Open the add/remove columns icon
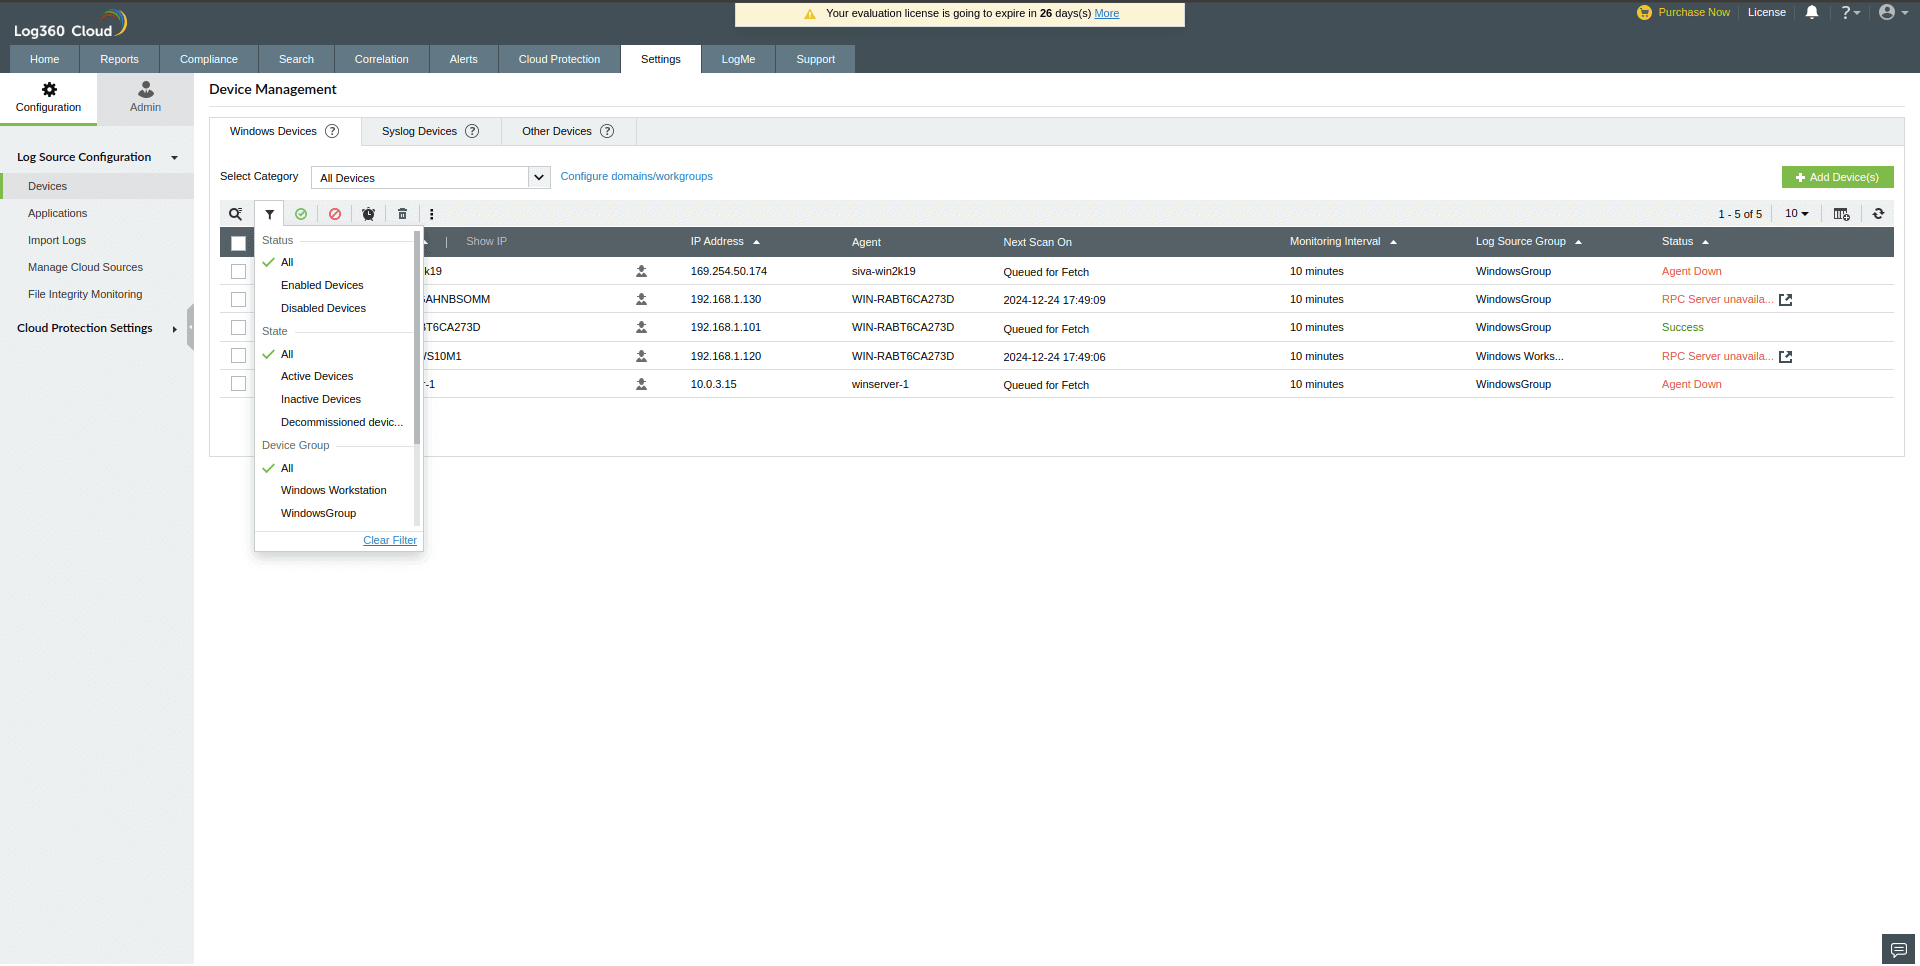Viewport: 1920px width, 966px height. 1842,214
